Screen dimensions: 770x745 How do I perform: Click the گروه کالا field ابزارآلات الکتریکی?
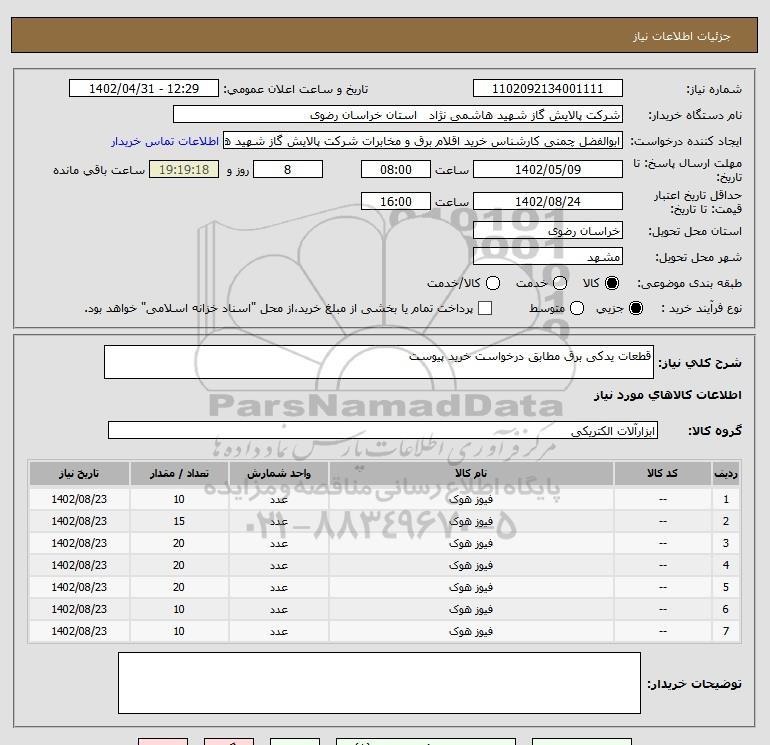[x=383, y=430]
